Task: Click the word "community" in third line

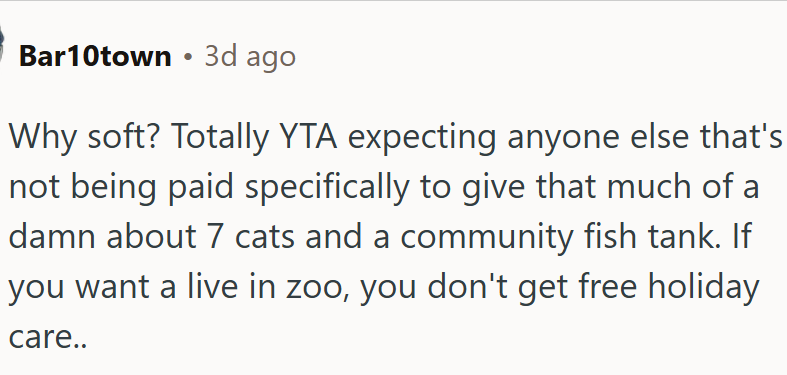Action: coord(486,238)
